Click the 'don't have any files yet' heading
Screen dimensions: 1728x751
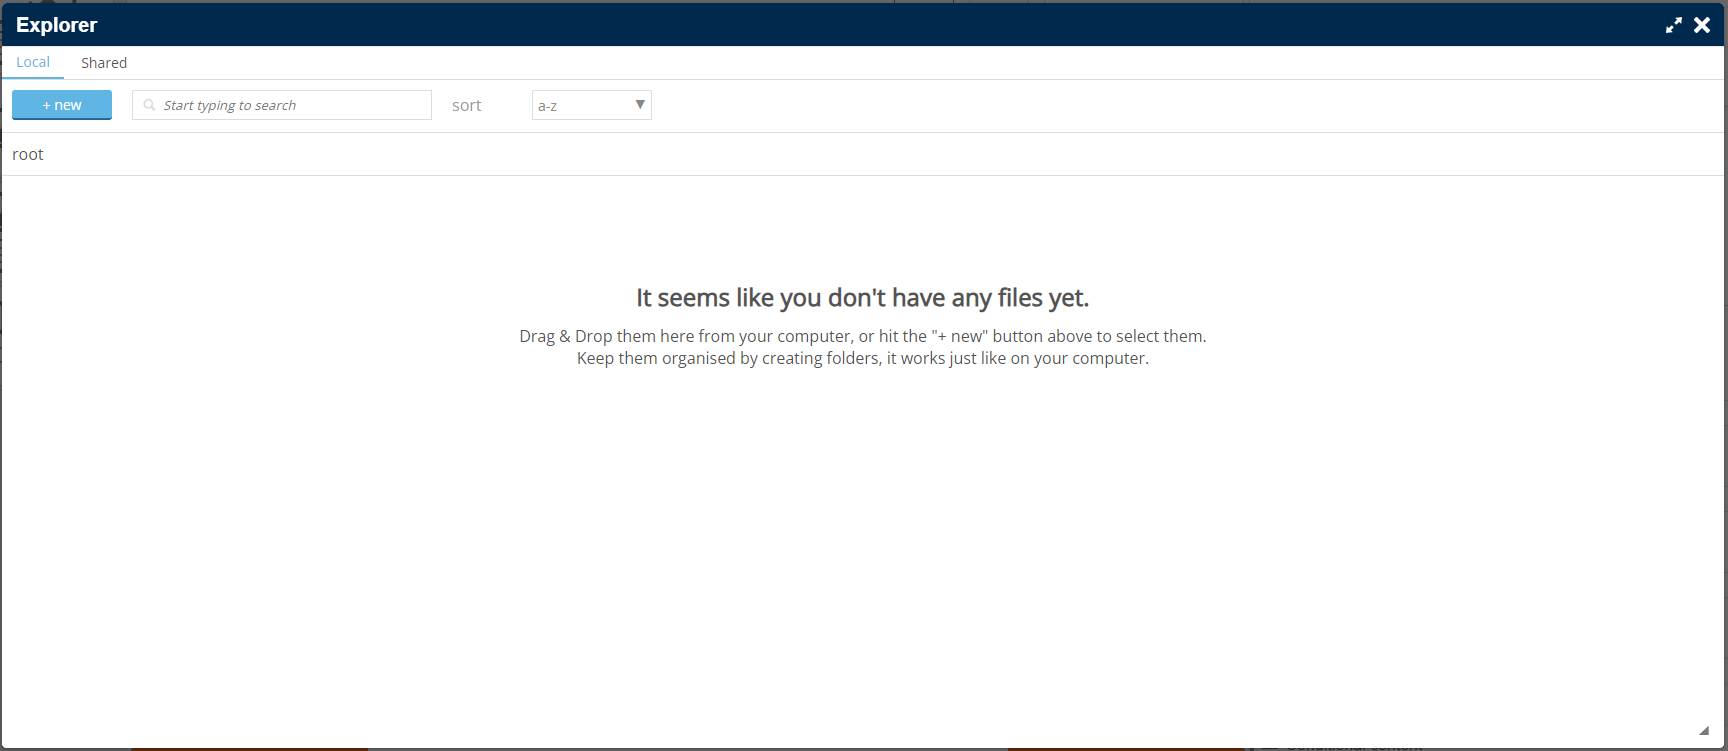[862, 298]
